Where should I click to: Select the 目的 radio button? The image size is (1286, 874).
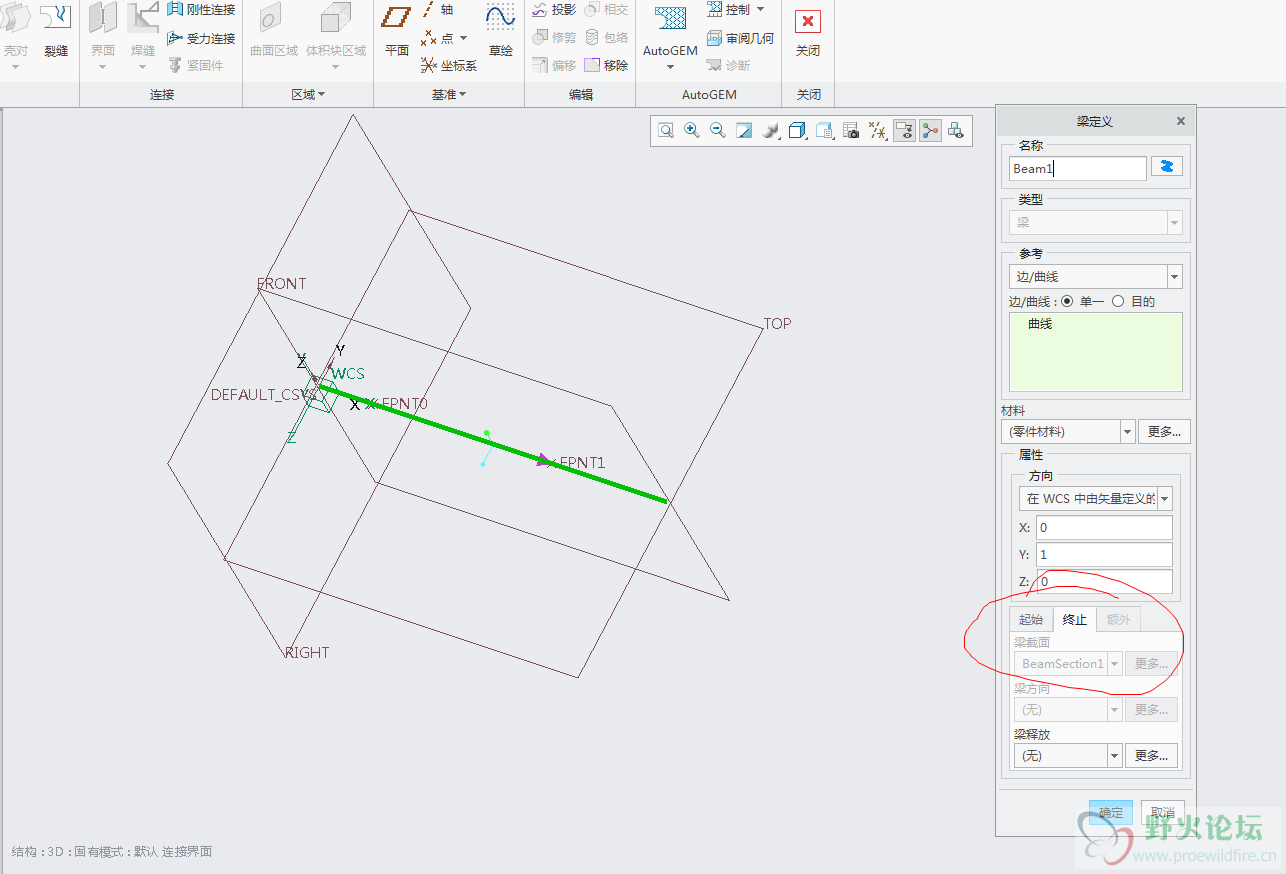tap(1118, 301)
